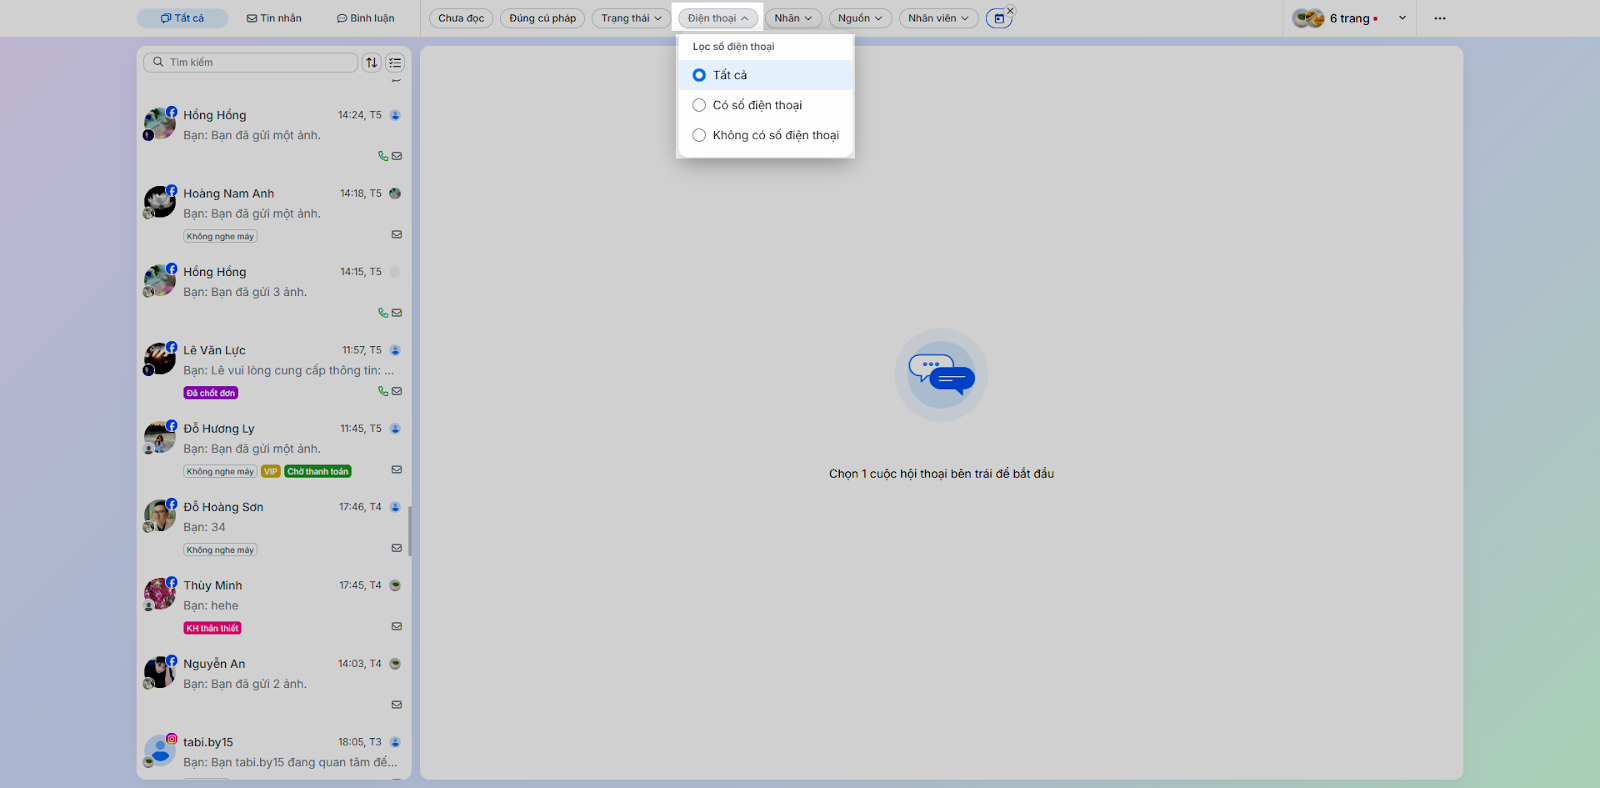Viewport: 1600px width, 788px height.
Task: Click assignee avatar icon on Lê Văn Lực row
Action: click(395, 350)
